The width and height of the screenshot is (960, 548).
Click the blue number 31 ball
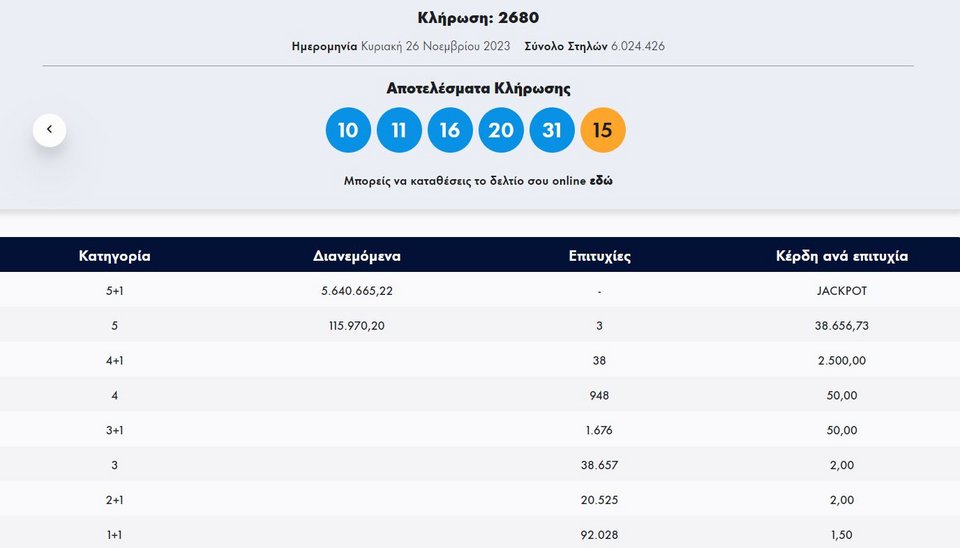[x=552, y=131]
